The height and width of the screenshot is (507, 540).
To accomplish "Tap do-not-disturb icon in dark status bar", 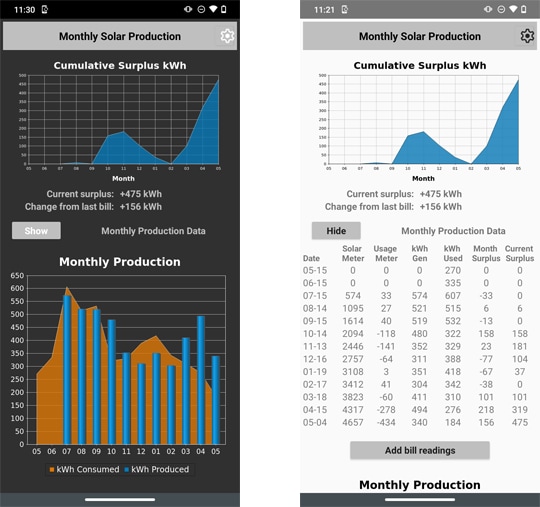I will coord(201,9).
